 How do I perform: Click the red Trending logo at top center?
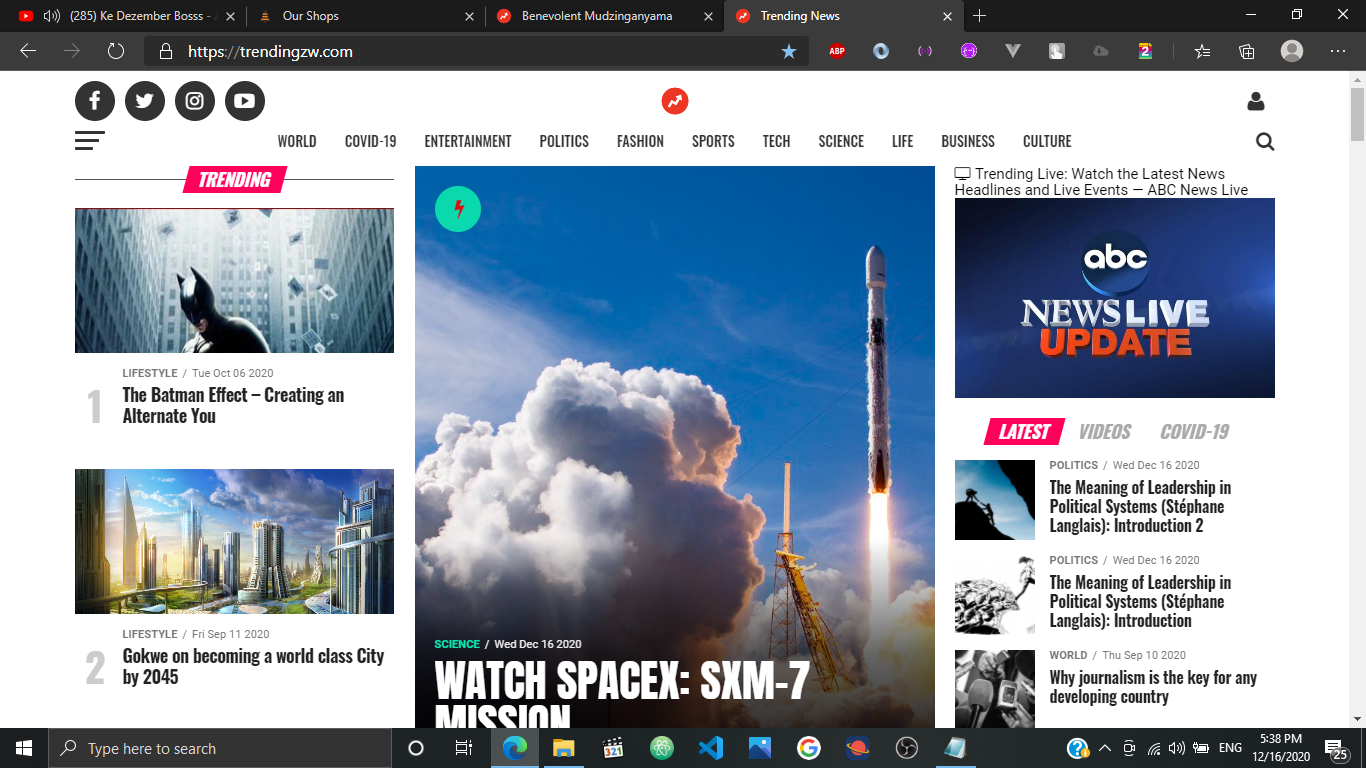point(675,101)
